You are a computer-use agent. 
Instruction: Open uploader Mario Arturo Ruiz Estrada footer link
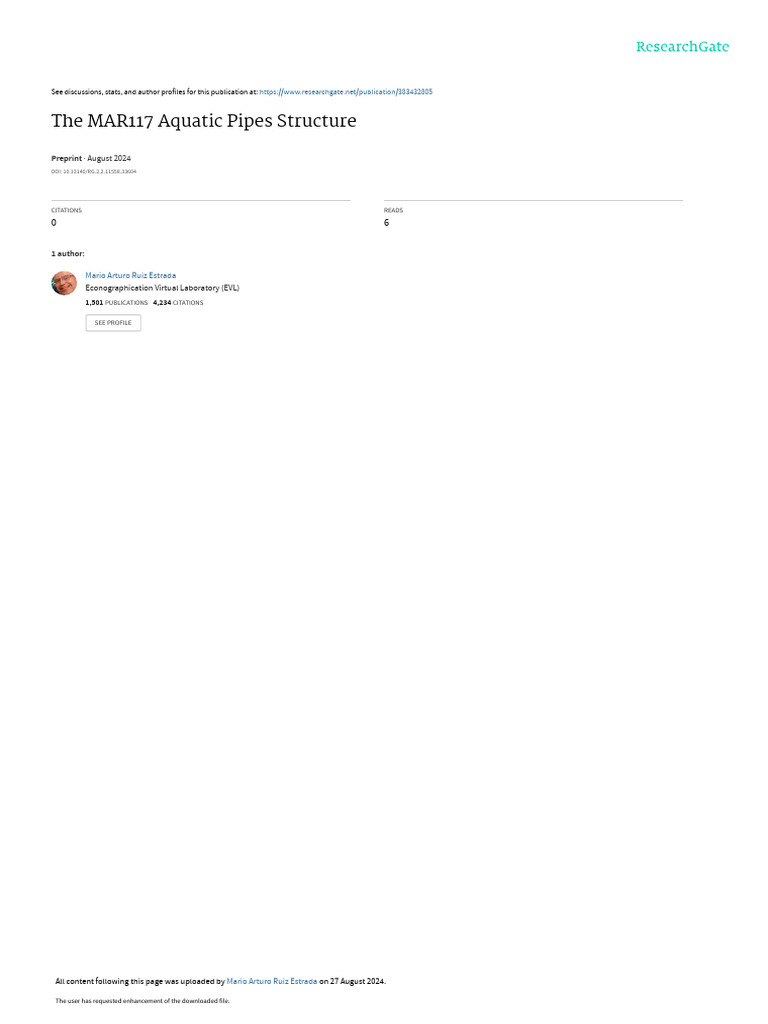272,981
